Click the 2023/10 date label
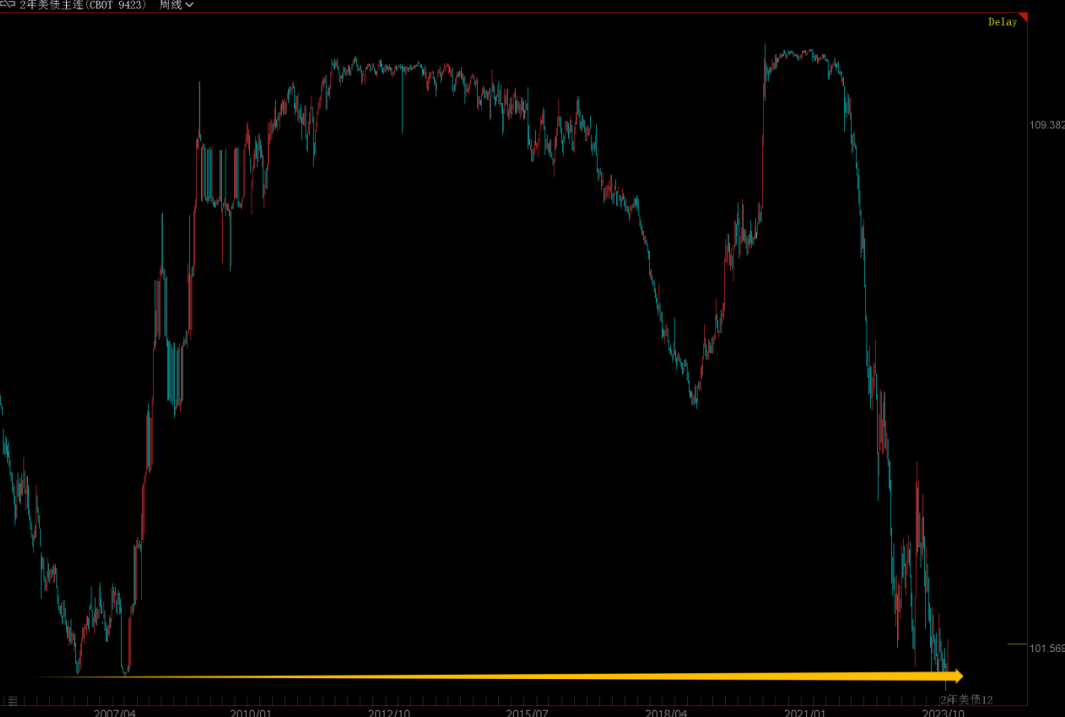Viewport: 1065px width, 717px height. coord(943,713)
